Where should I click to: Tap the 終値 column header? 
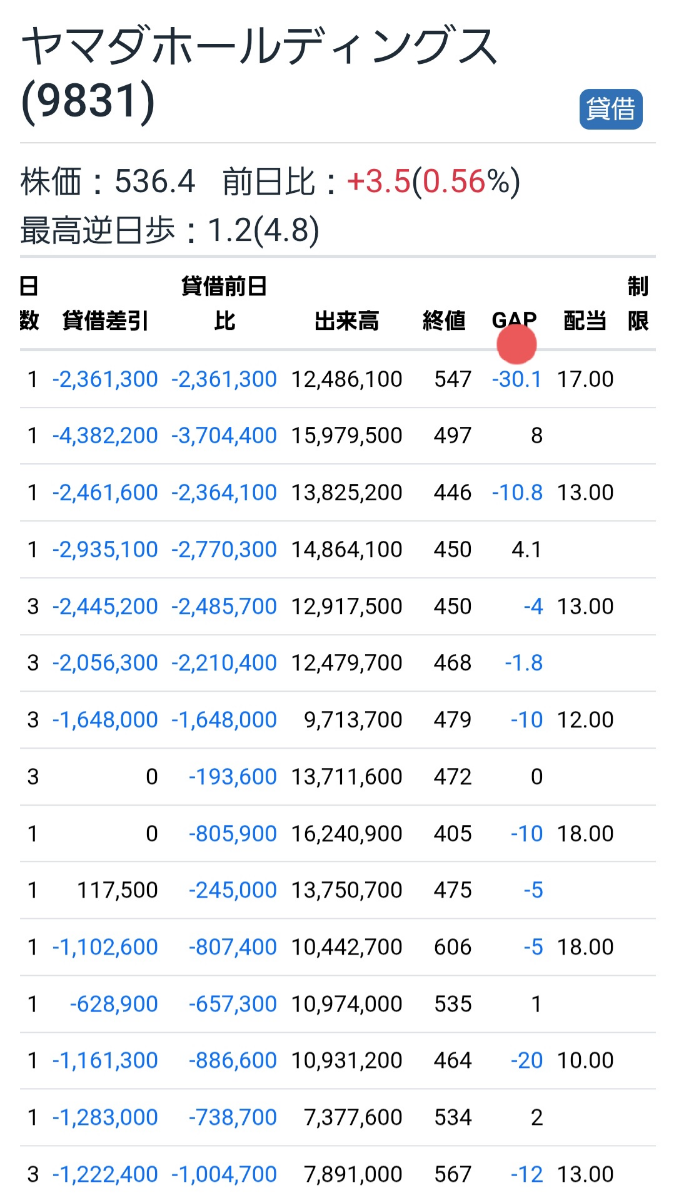pyautogui.click(x=444, y=321)
